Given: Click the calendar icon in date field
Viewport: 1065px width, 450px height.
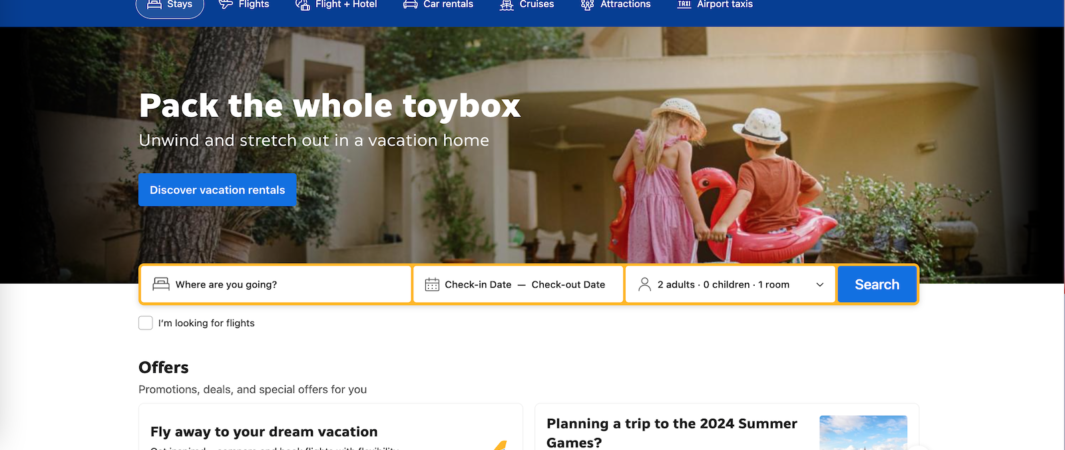Looking at the screenshot, I should pyautogui.click(x=432, y=284).
